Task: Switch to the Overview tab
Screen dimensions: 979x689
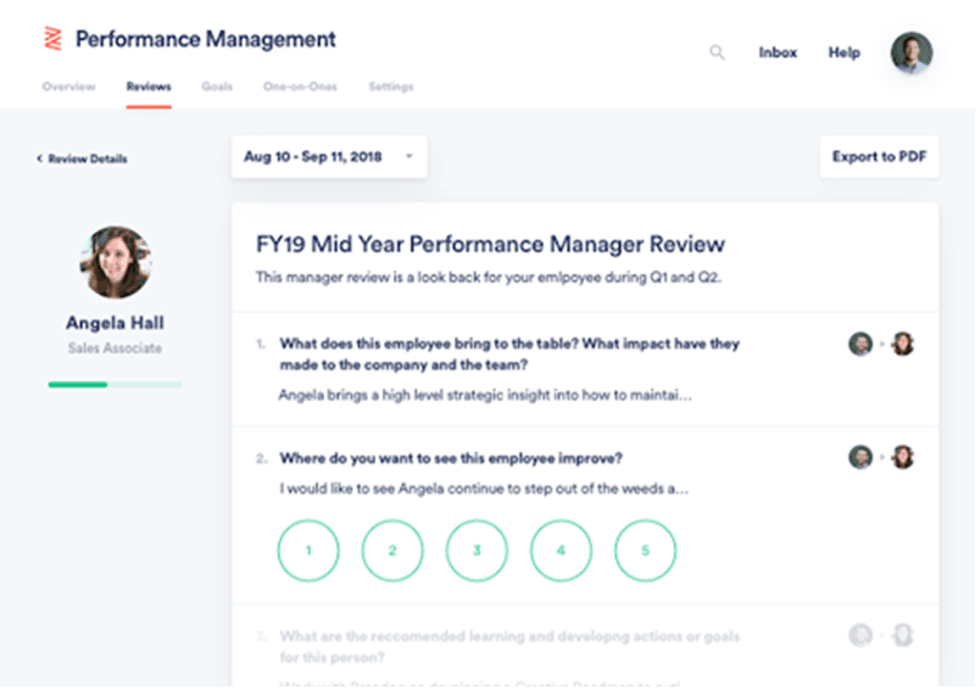Action: click(x=69, y=87)
